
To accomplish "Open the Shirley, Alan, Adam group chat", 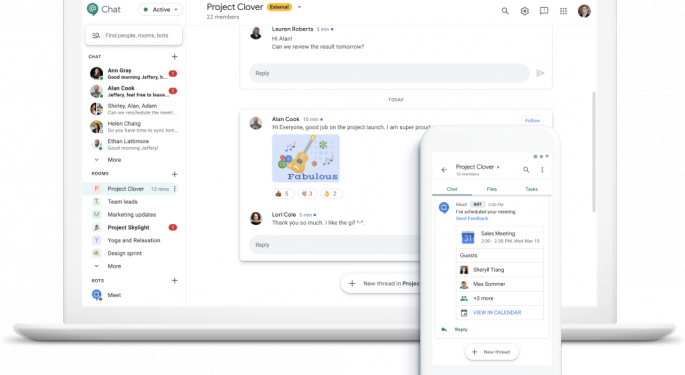I will pyautogui.click(x=133, y=109).
